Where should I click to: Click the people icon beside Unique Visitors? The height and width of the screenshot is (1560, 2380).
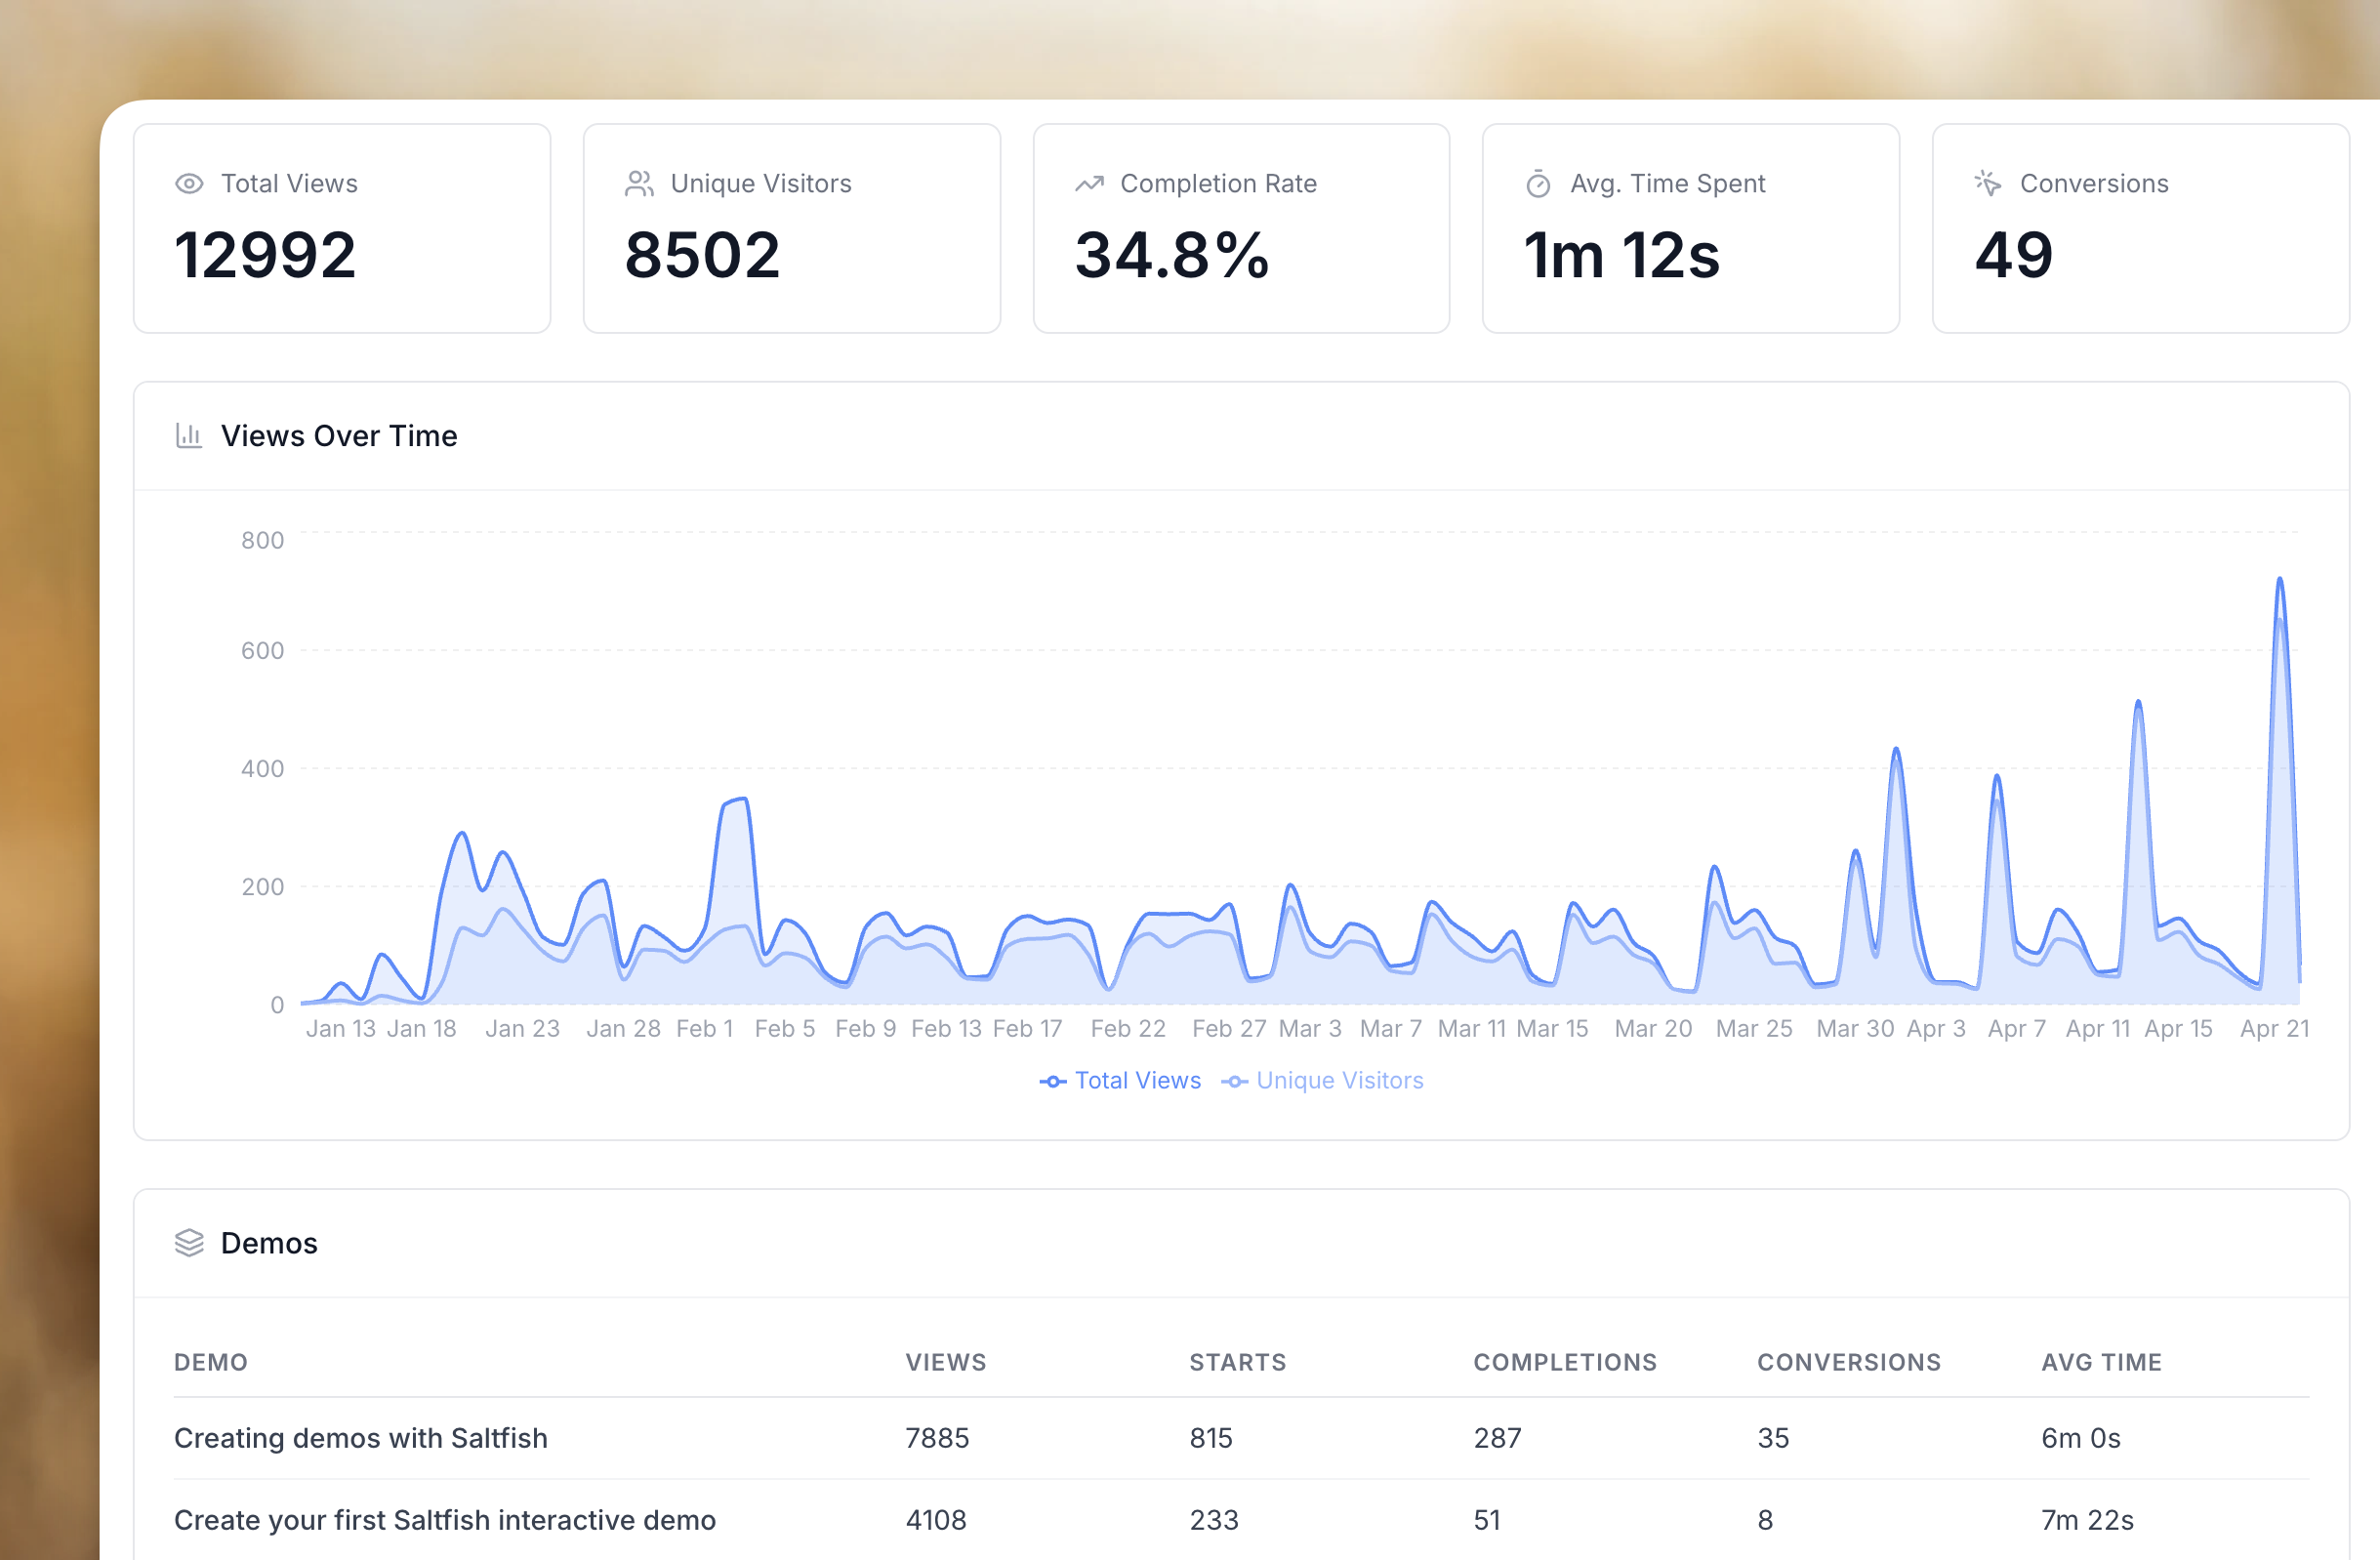pyautogui.click(x=639, y=184)
